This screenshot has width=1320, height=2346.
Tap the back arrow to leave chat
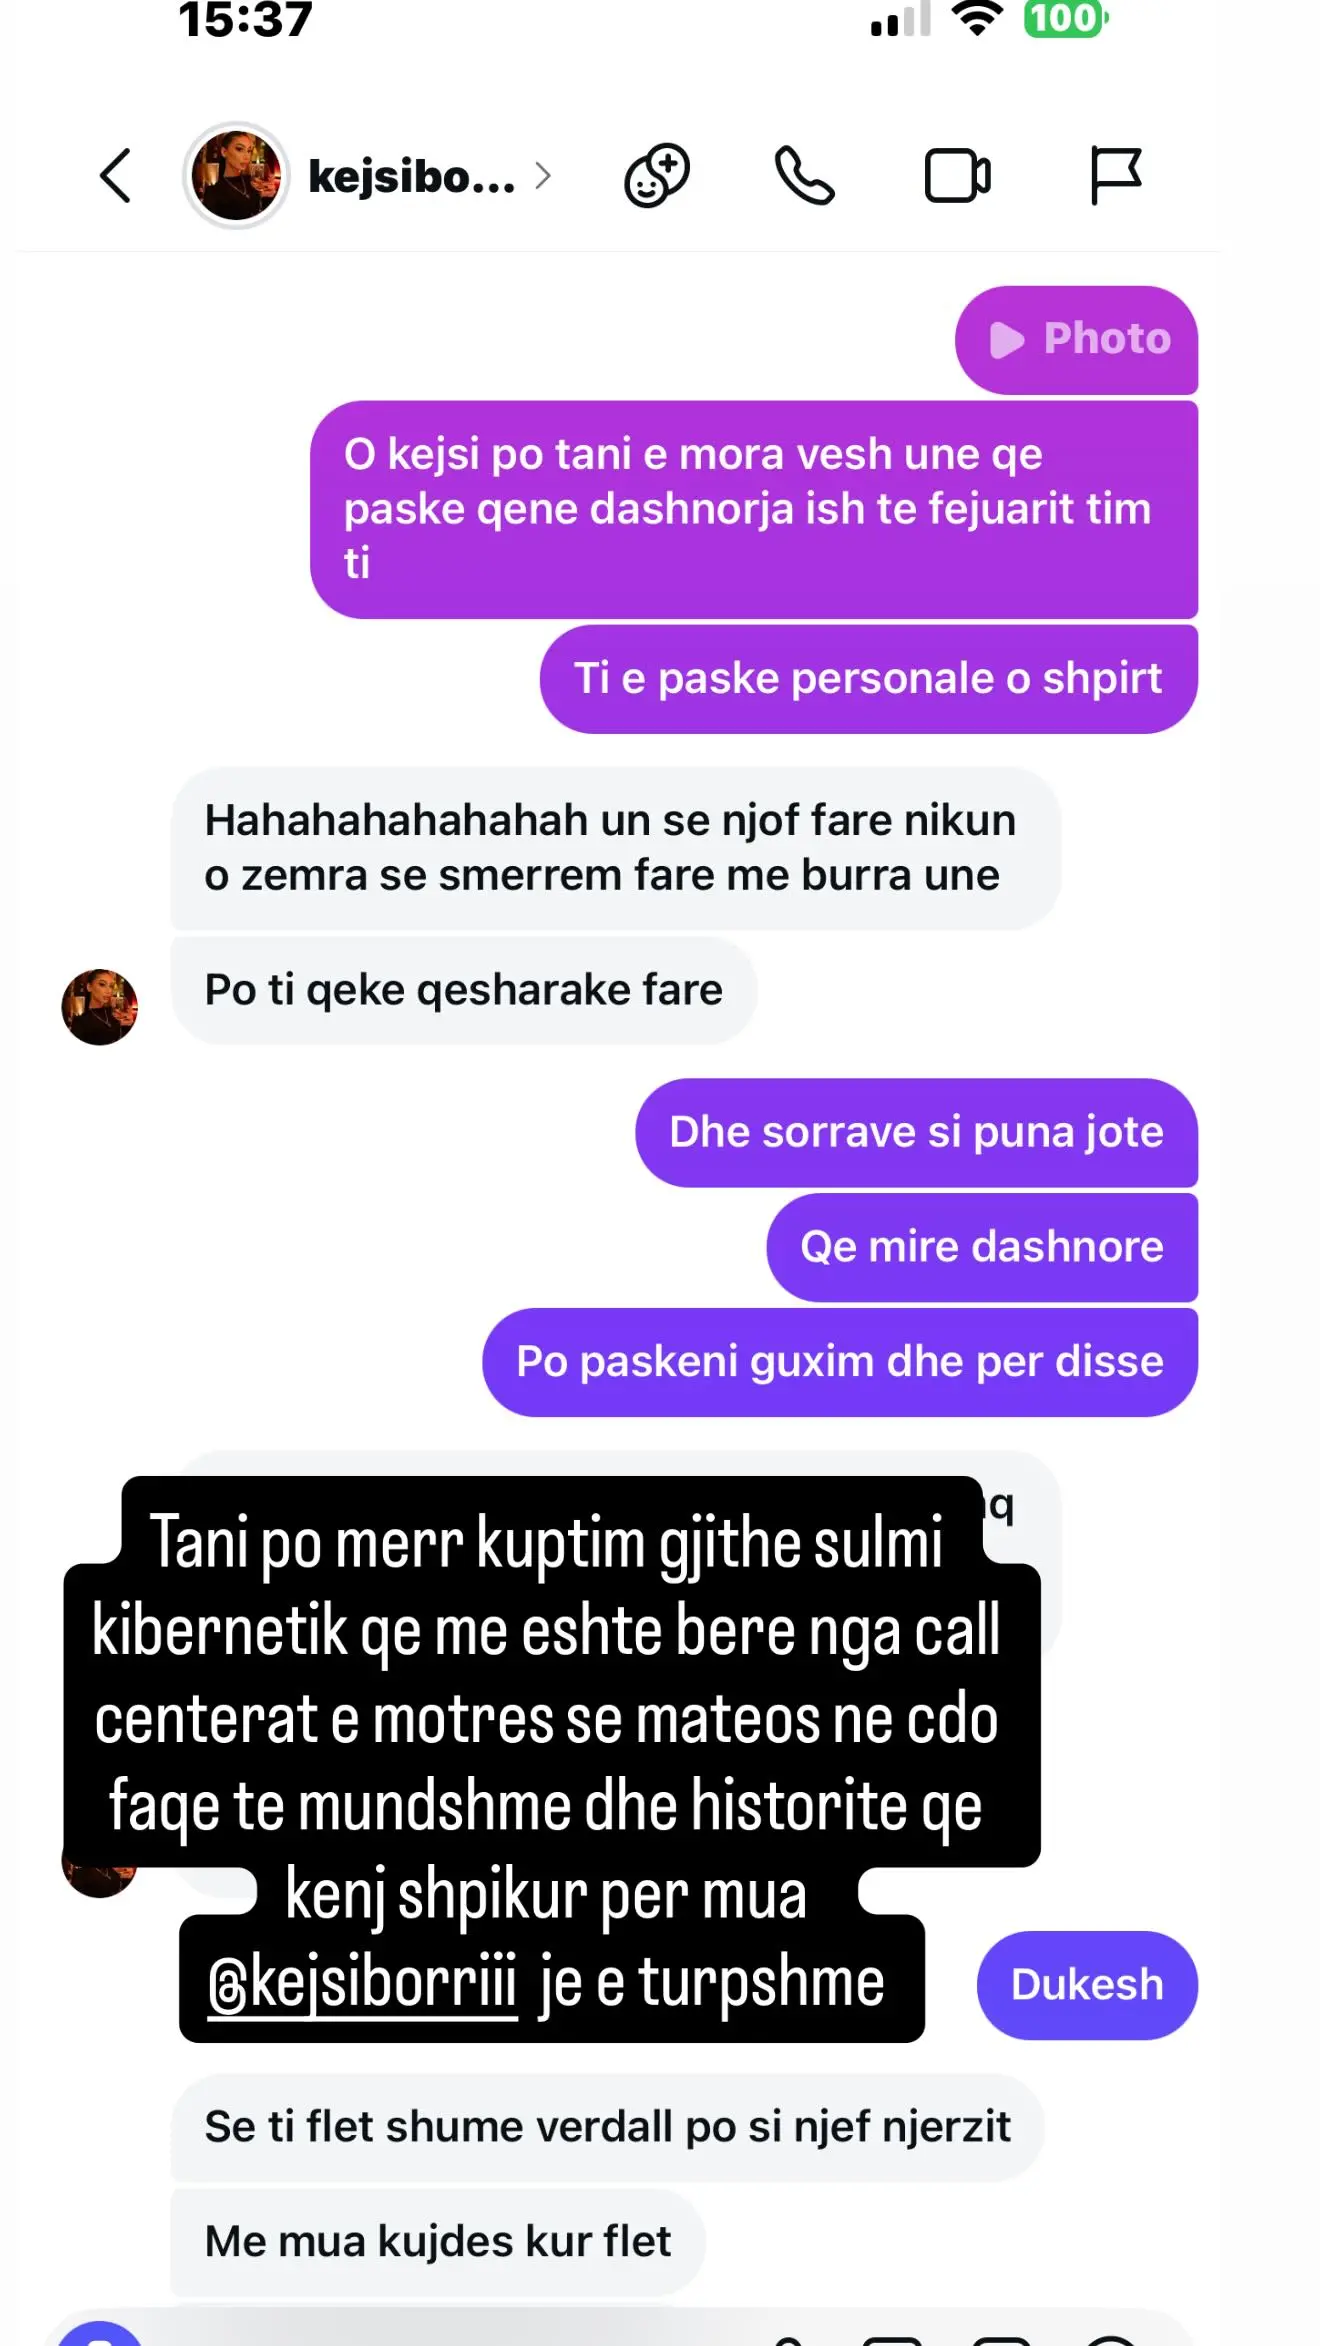pyautogui.click(x=116, y=176)
